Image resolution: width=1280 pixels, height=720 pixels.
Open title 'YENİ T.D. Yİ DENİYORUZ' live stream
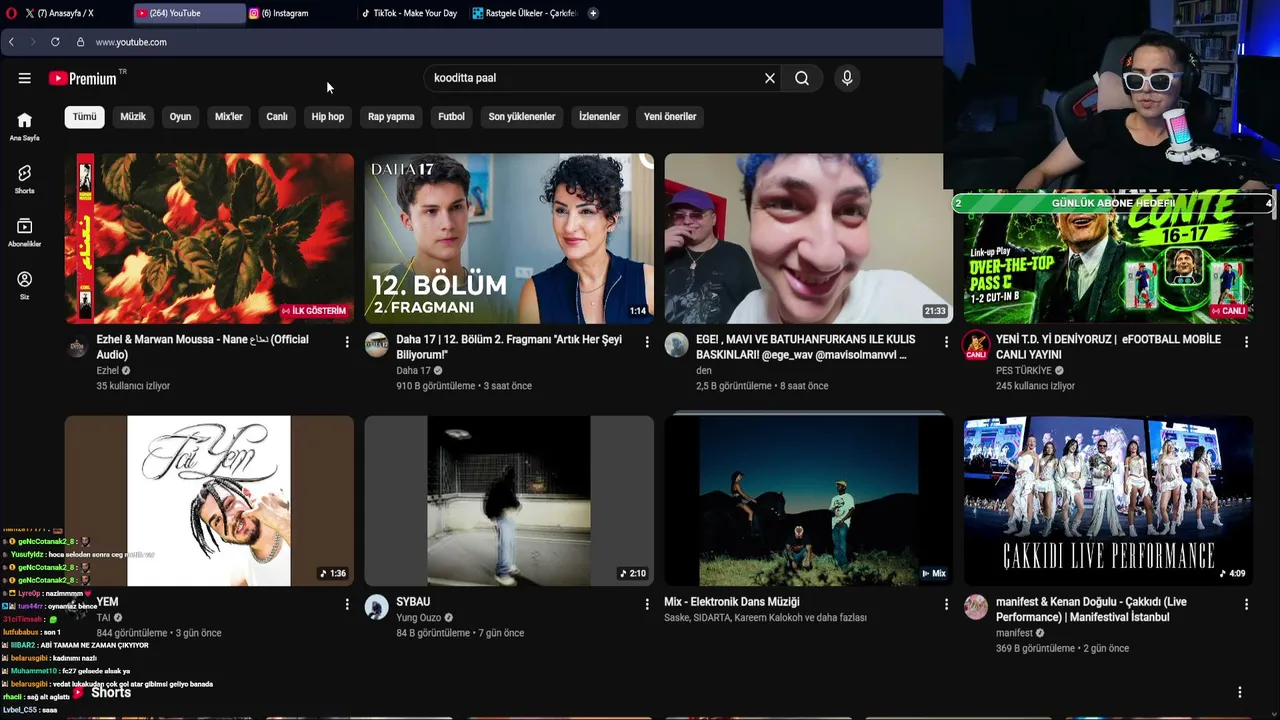pos(1108,347)
